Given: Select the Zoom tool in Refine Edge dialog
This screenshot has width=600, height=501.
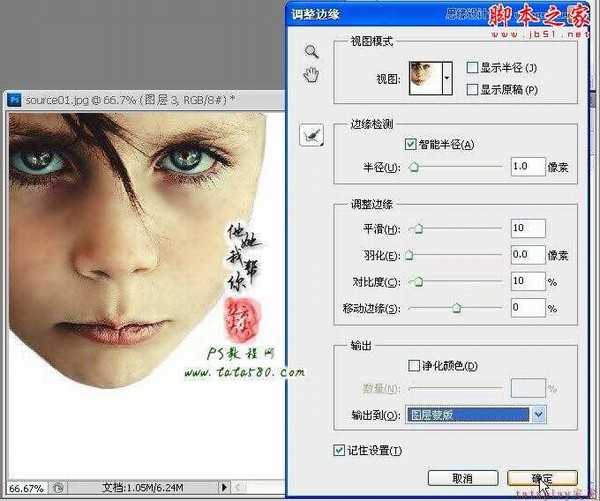Looking at the screenshot, I should pyautogui.click(x=312, y=51).
